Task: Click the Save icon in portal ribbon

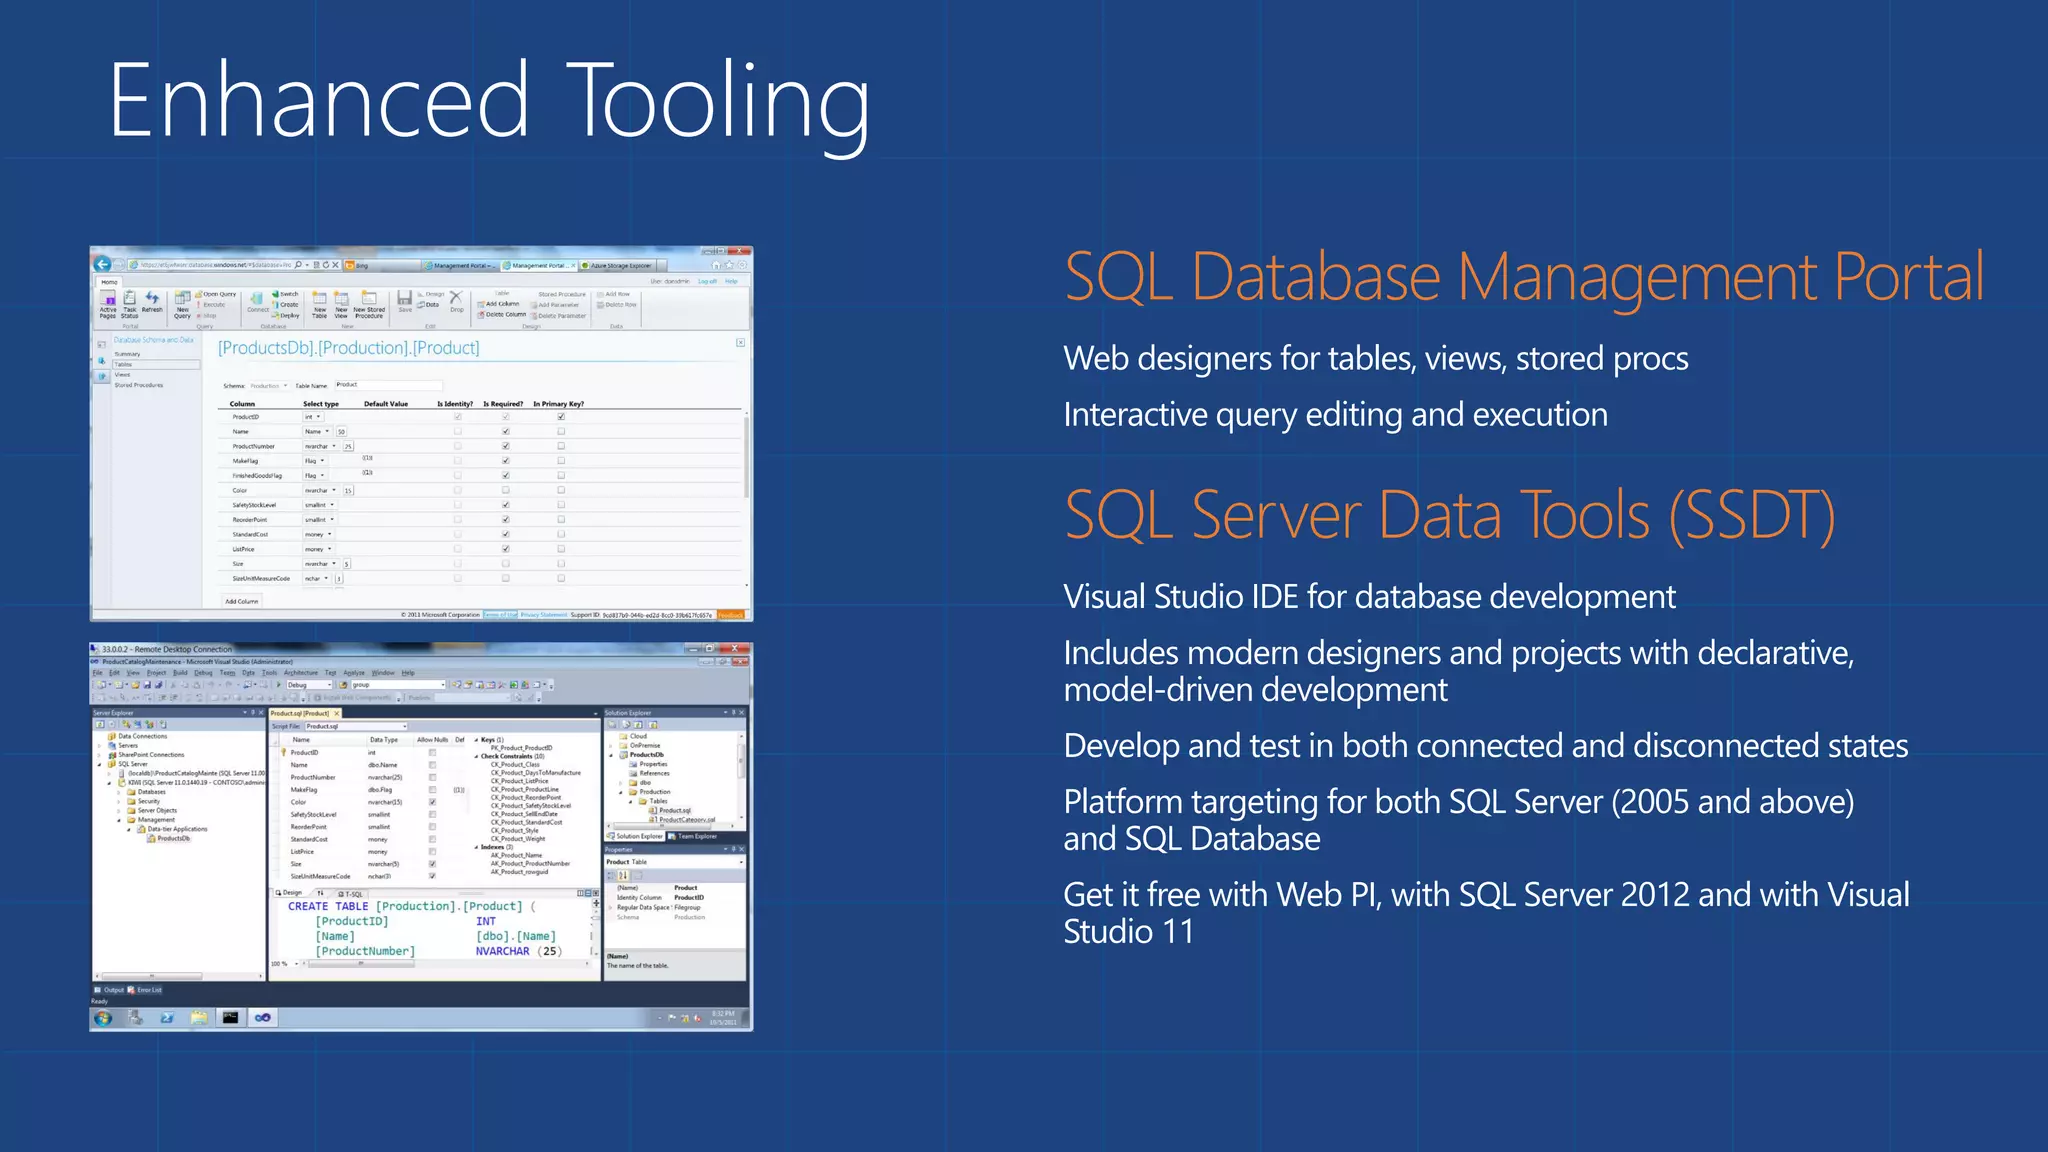Action: 405,301
